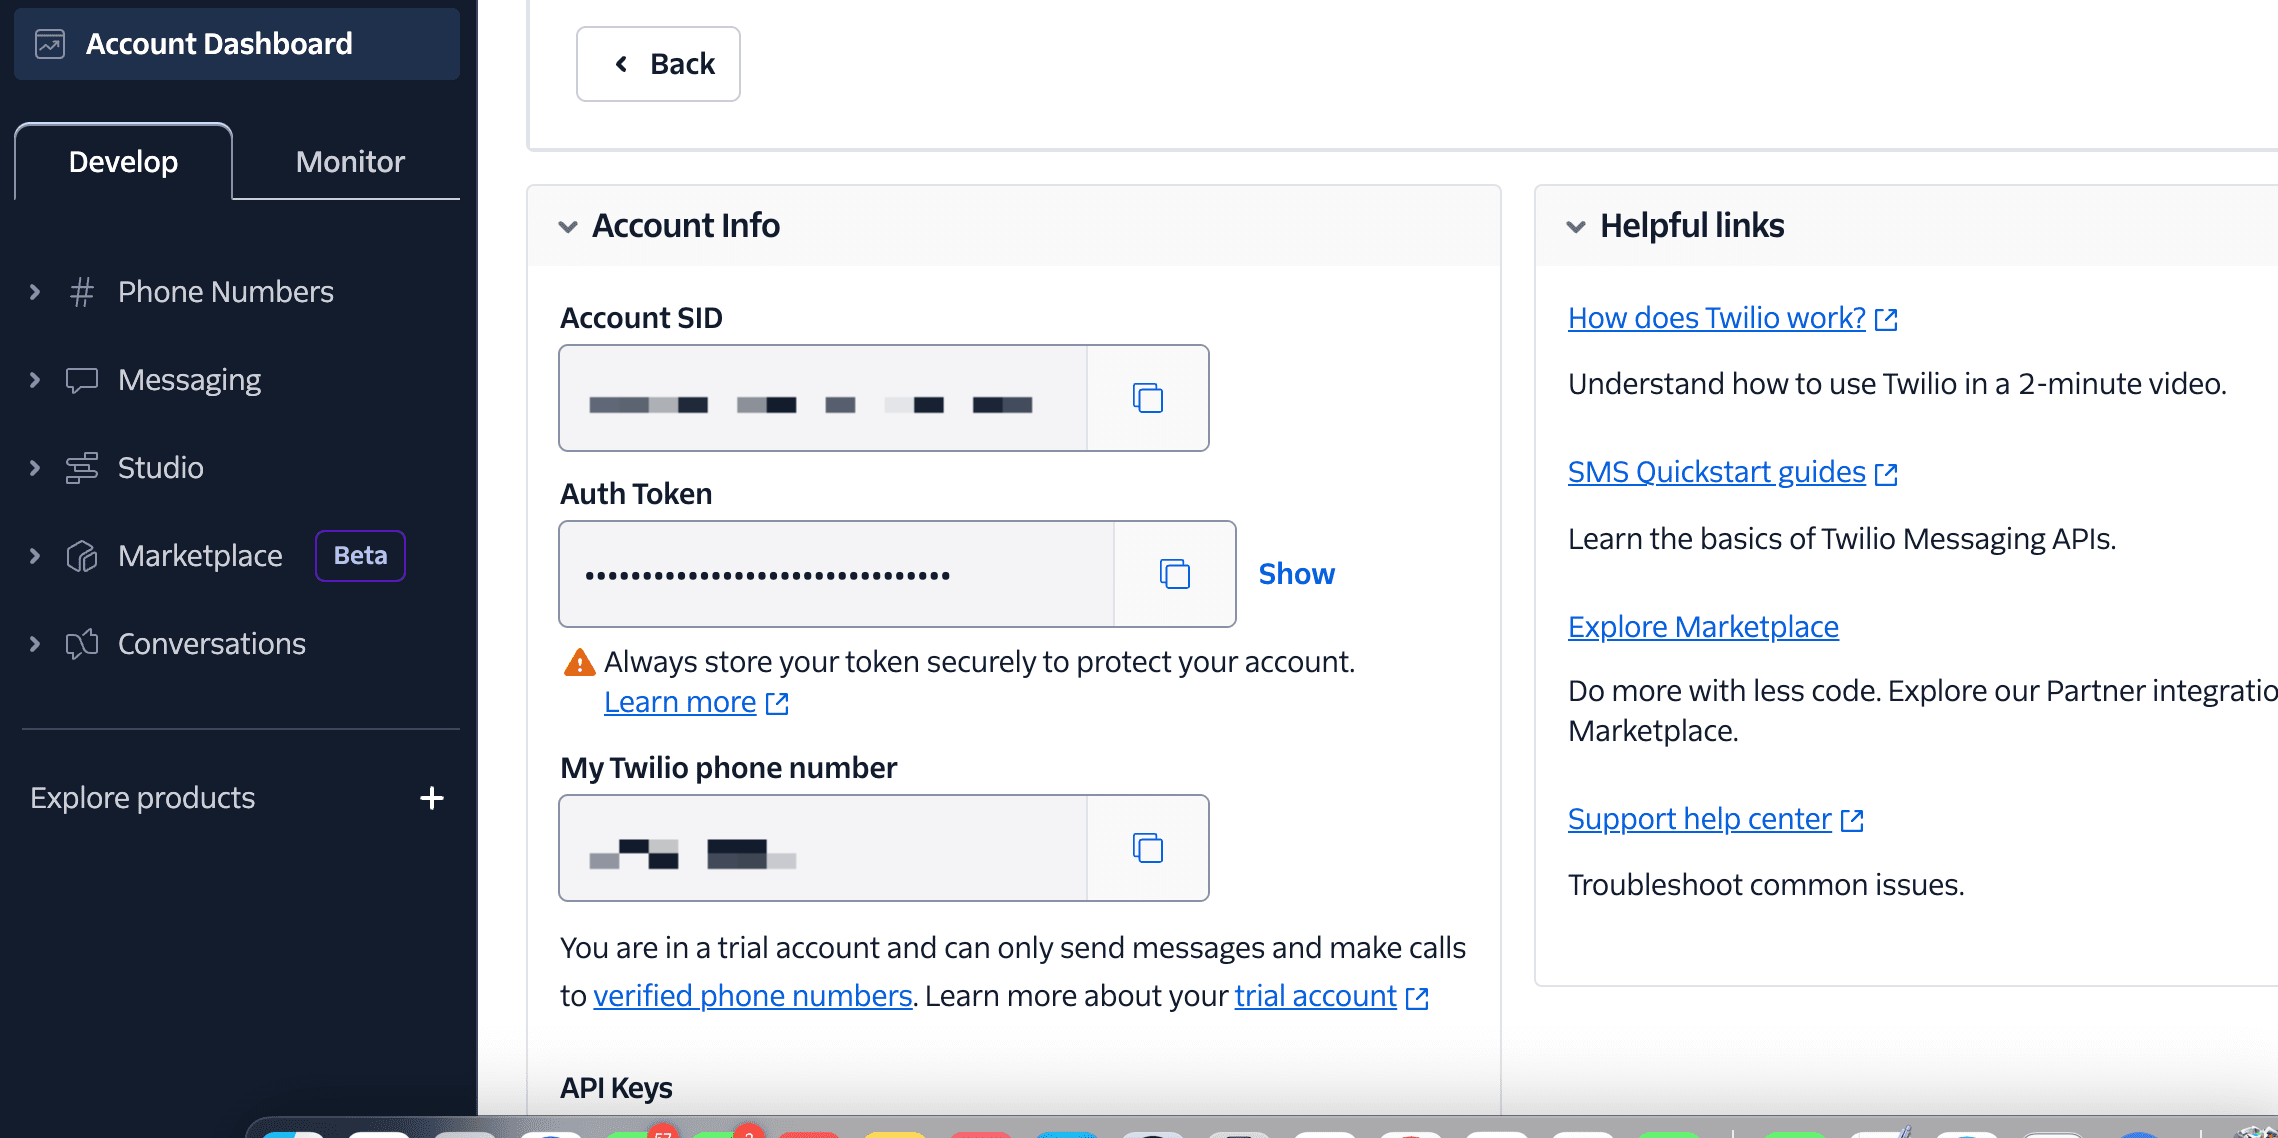Copy the Twilio phone number
Viewport: 2278px width, 1138px height.
(x=1147, y=848)
